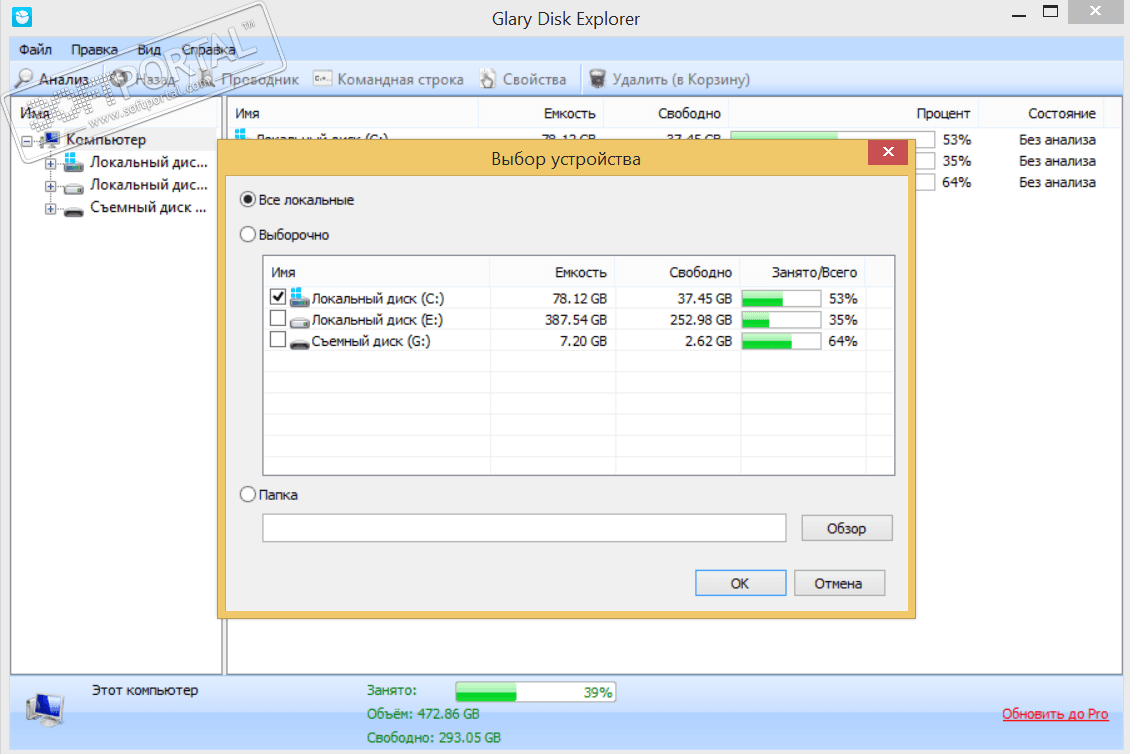Click the Занято 39% progress bar in status bar
Viewport: 1130px width, 754px height.
tap(535, 692)
